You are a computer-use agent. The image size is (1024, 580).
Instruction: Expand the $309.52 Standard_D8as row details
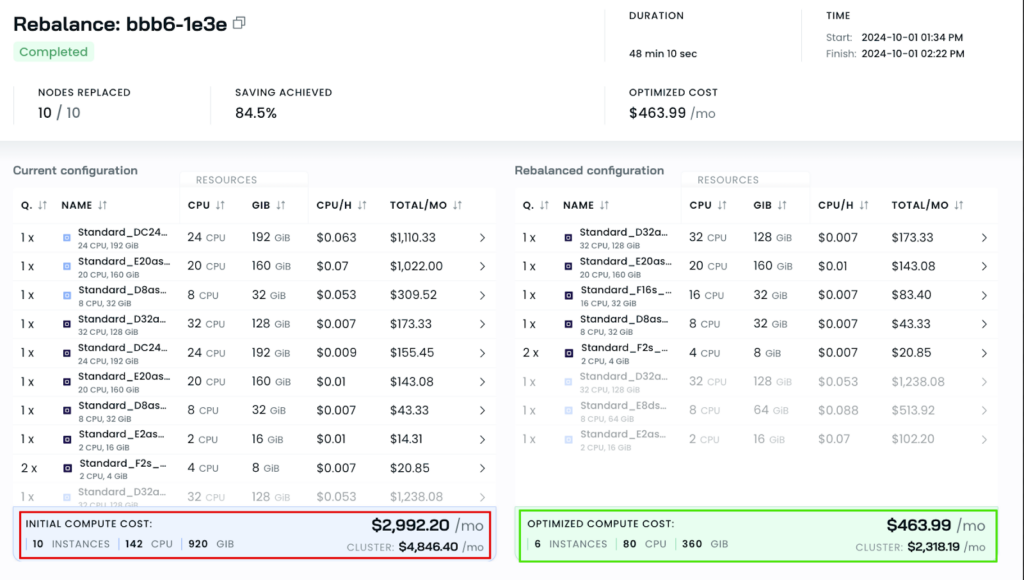coord(482,296)
